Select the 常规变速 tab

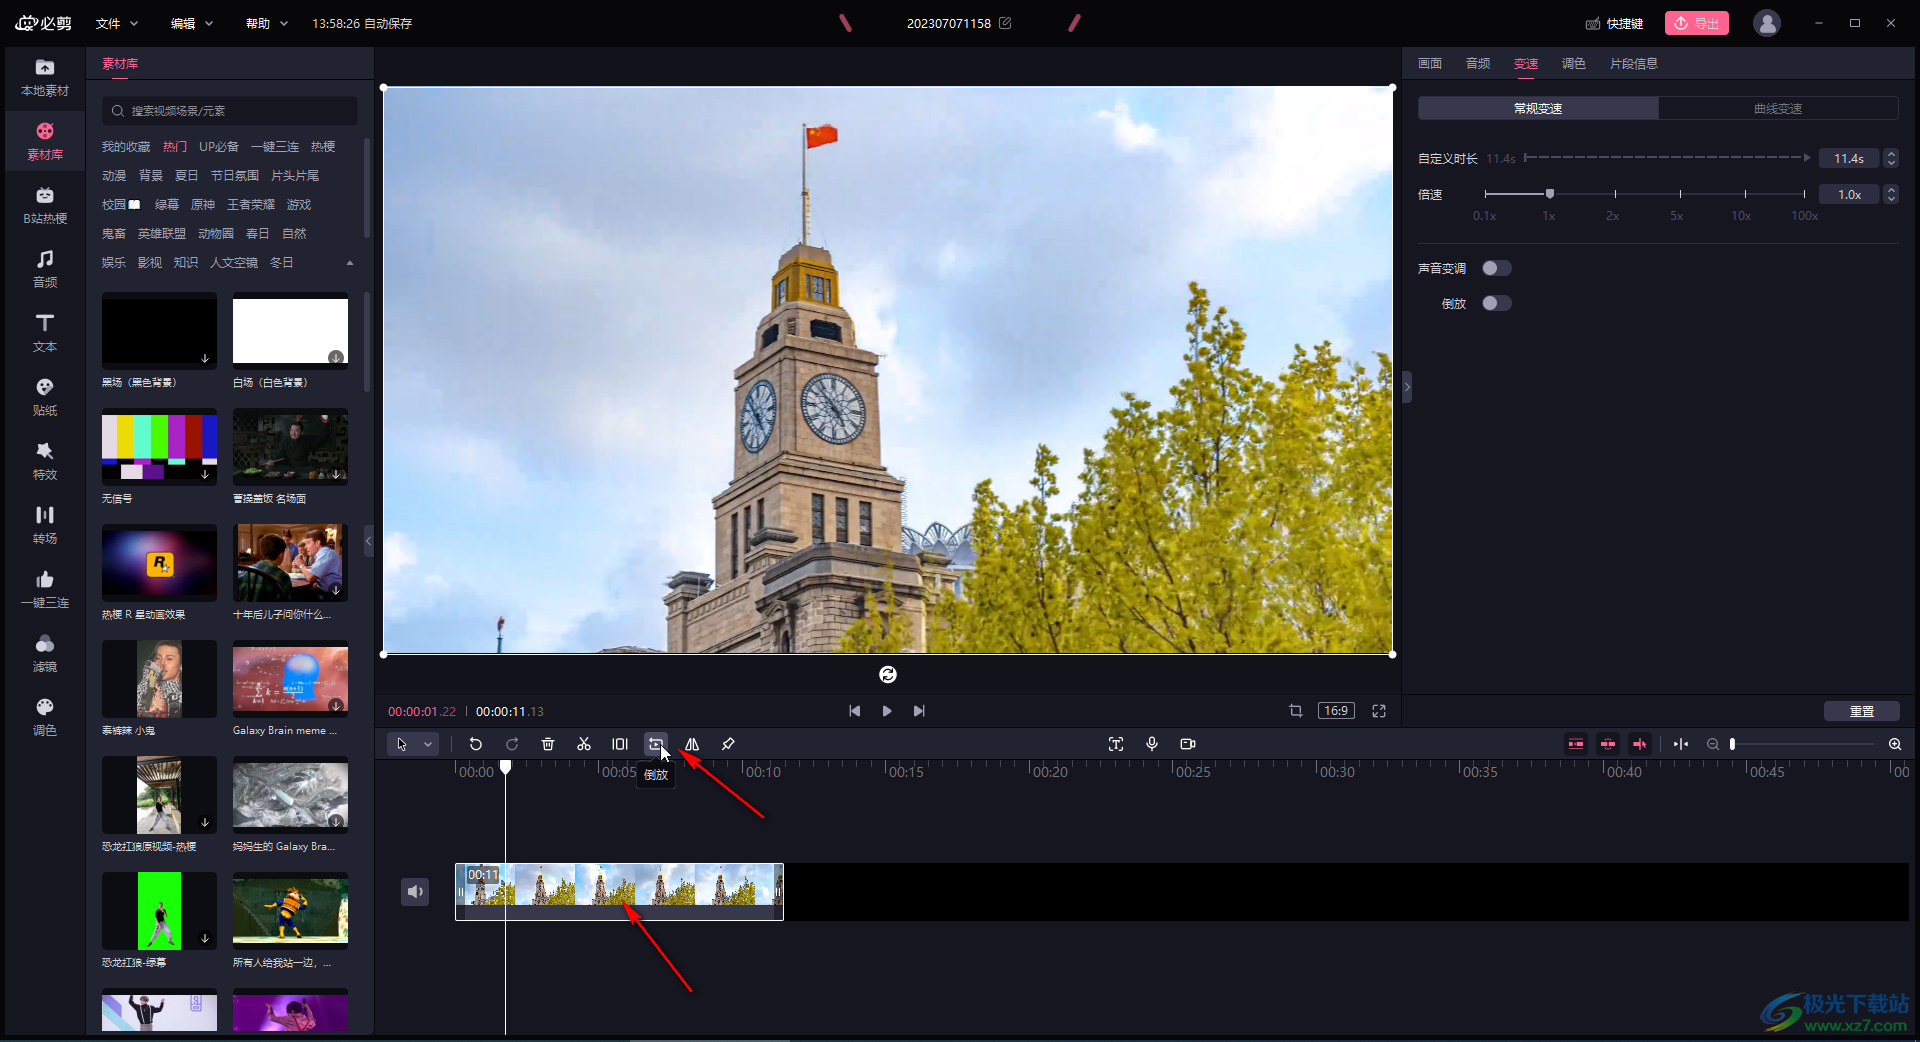(1538, 108)
